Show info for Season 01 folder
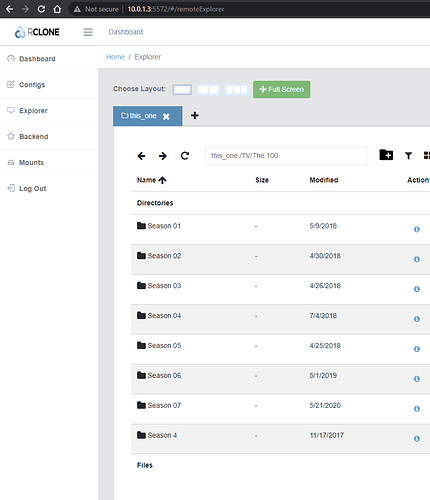The height and width of the screenshot is (500, 430). pyautogui.click(x=417, y=229)
